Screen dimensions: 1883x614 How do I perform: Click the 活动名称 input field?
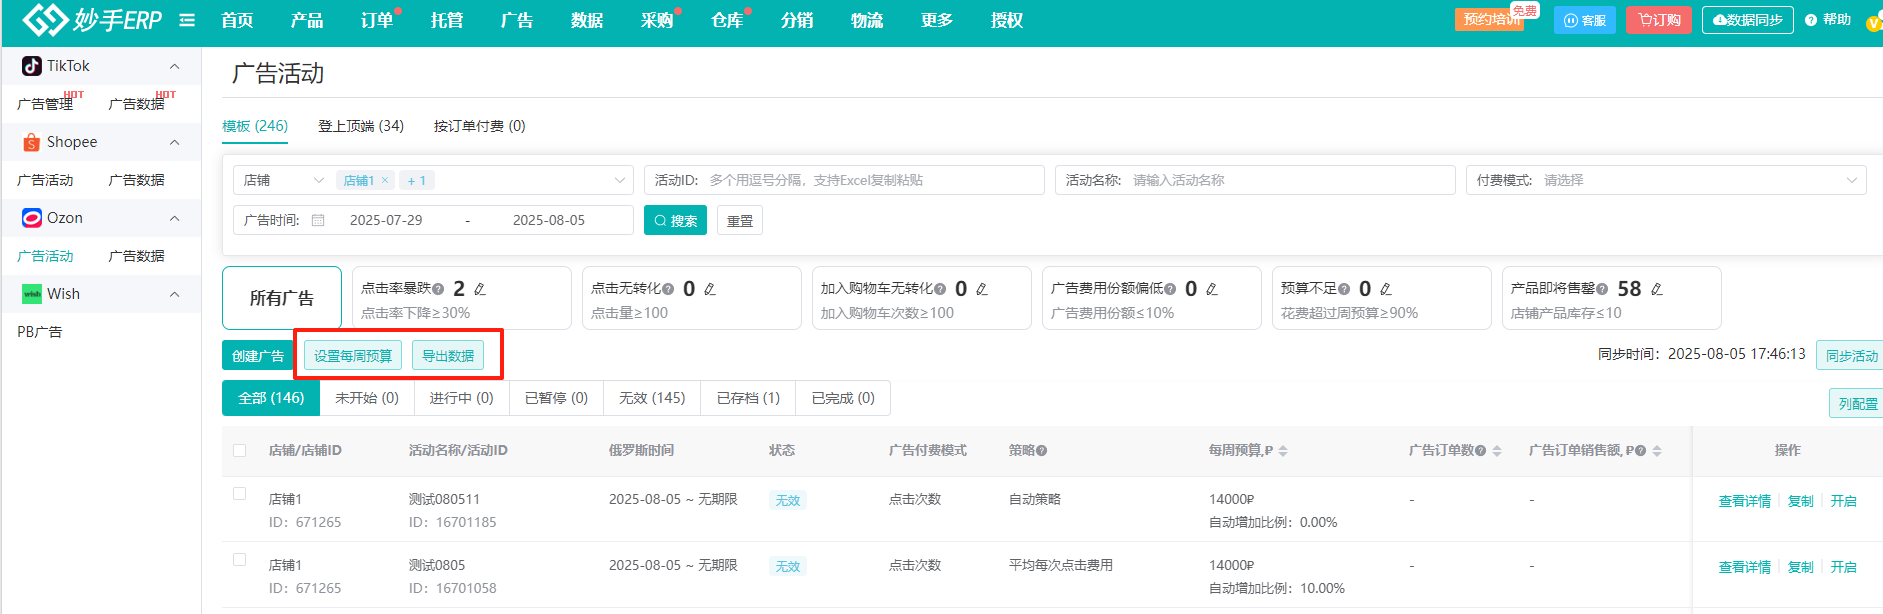(x=1288, y=180)
